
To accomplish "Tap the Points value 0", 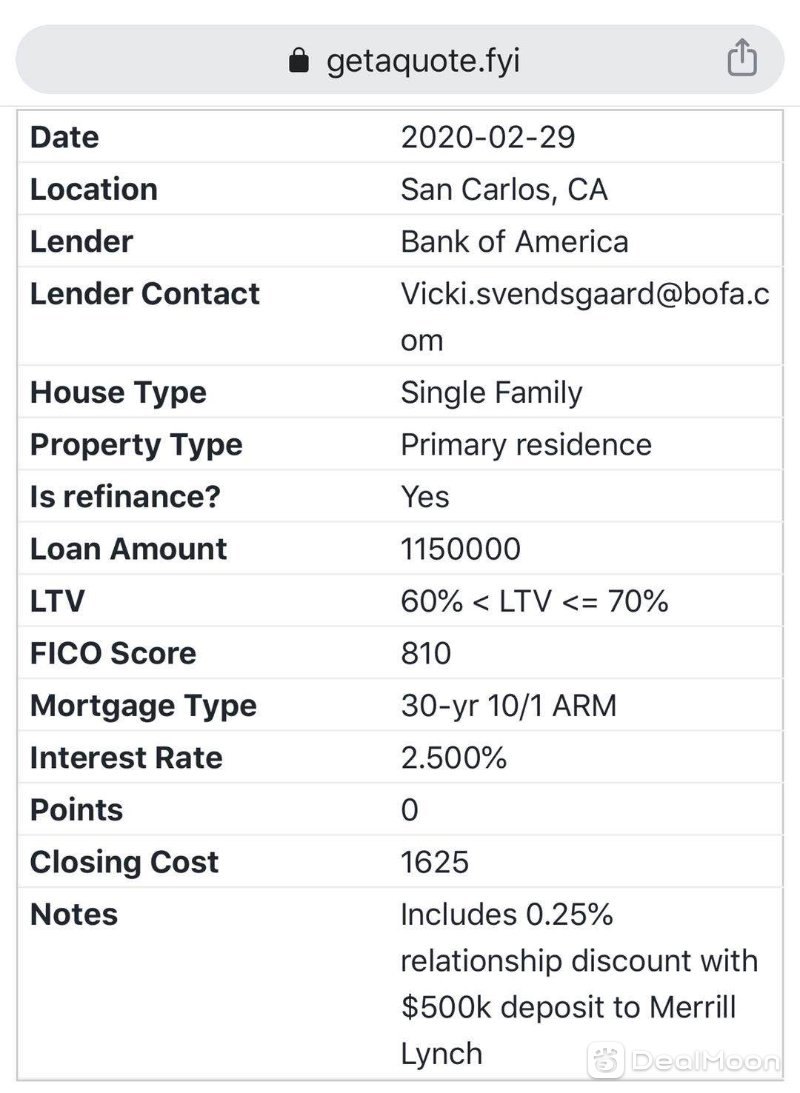I will (x=410, y=810).
